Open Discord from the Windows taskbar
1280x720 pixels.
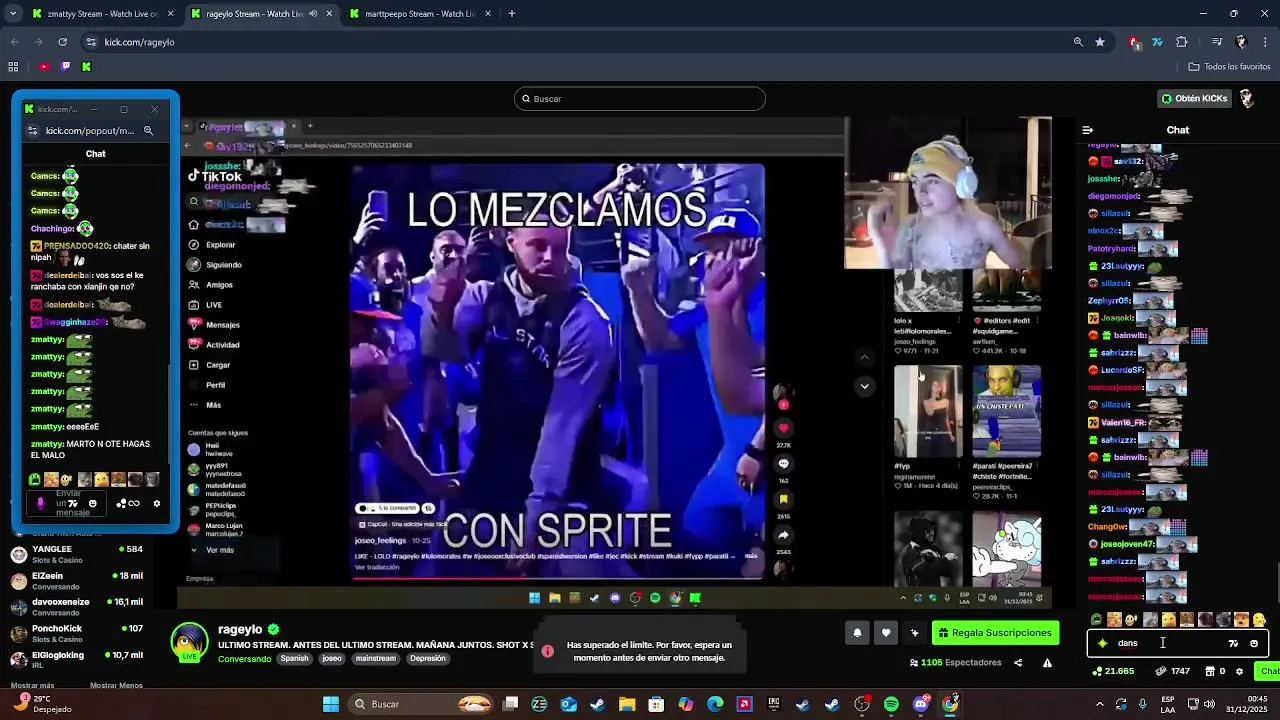pyautogui.click(x=921, y=704)
